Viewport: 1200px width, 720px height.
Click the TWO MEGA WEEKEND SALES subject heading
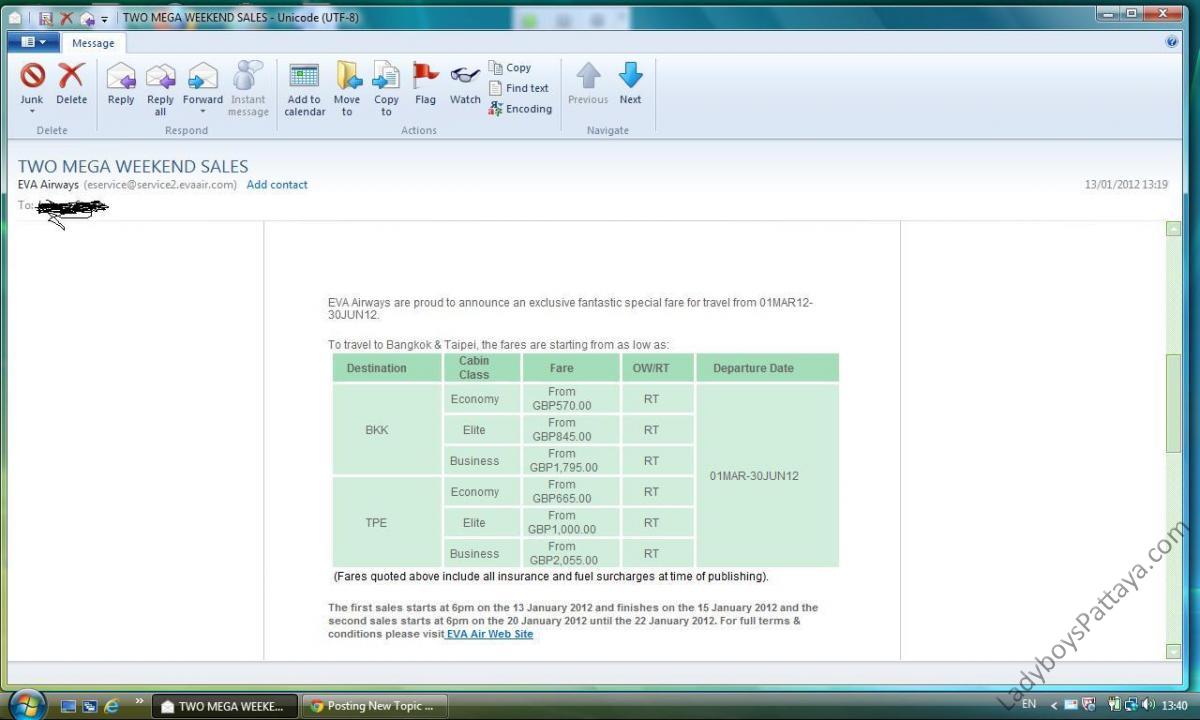[133, 166]
